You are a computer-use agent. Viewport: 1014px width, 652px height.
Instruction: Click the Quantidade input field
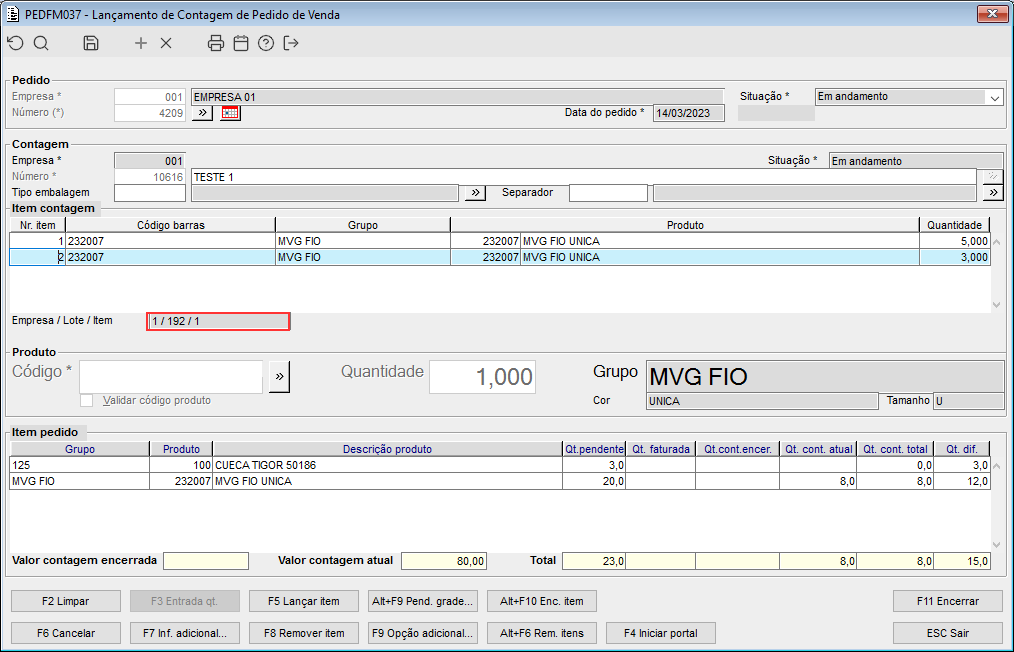[482, 377]
